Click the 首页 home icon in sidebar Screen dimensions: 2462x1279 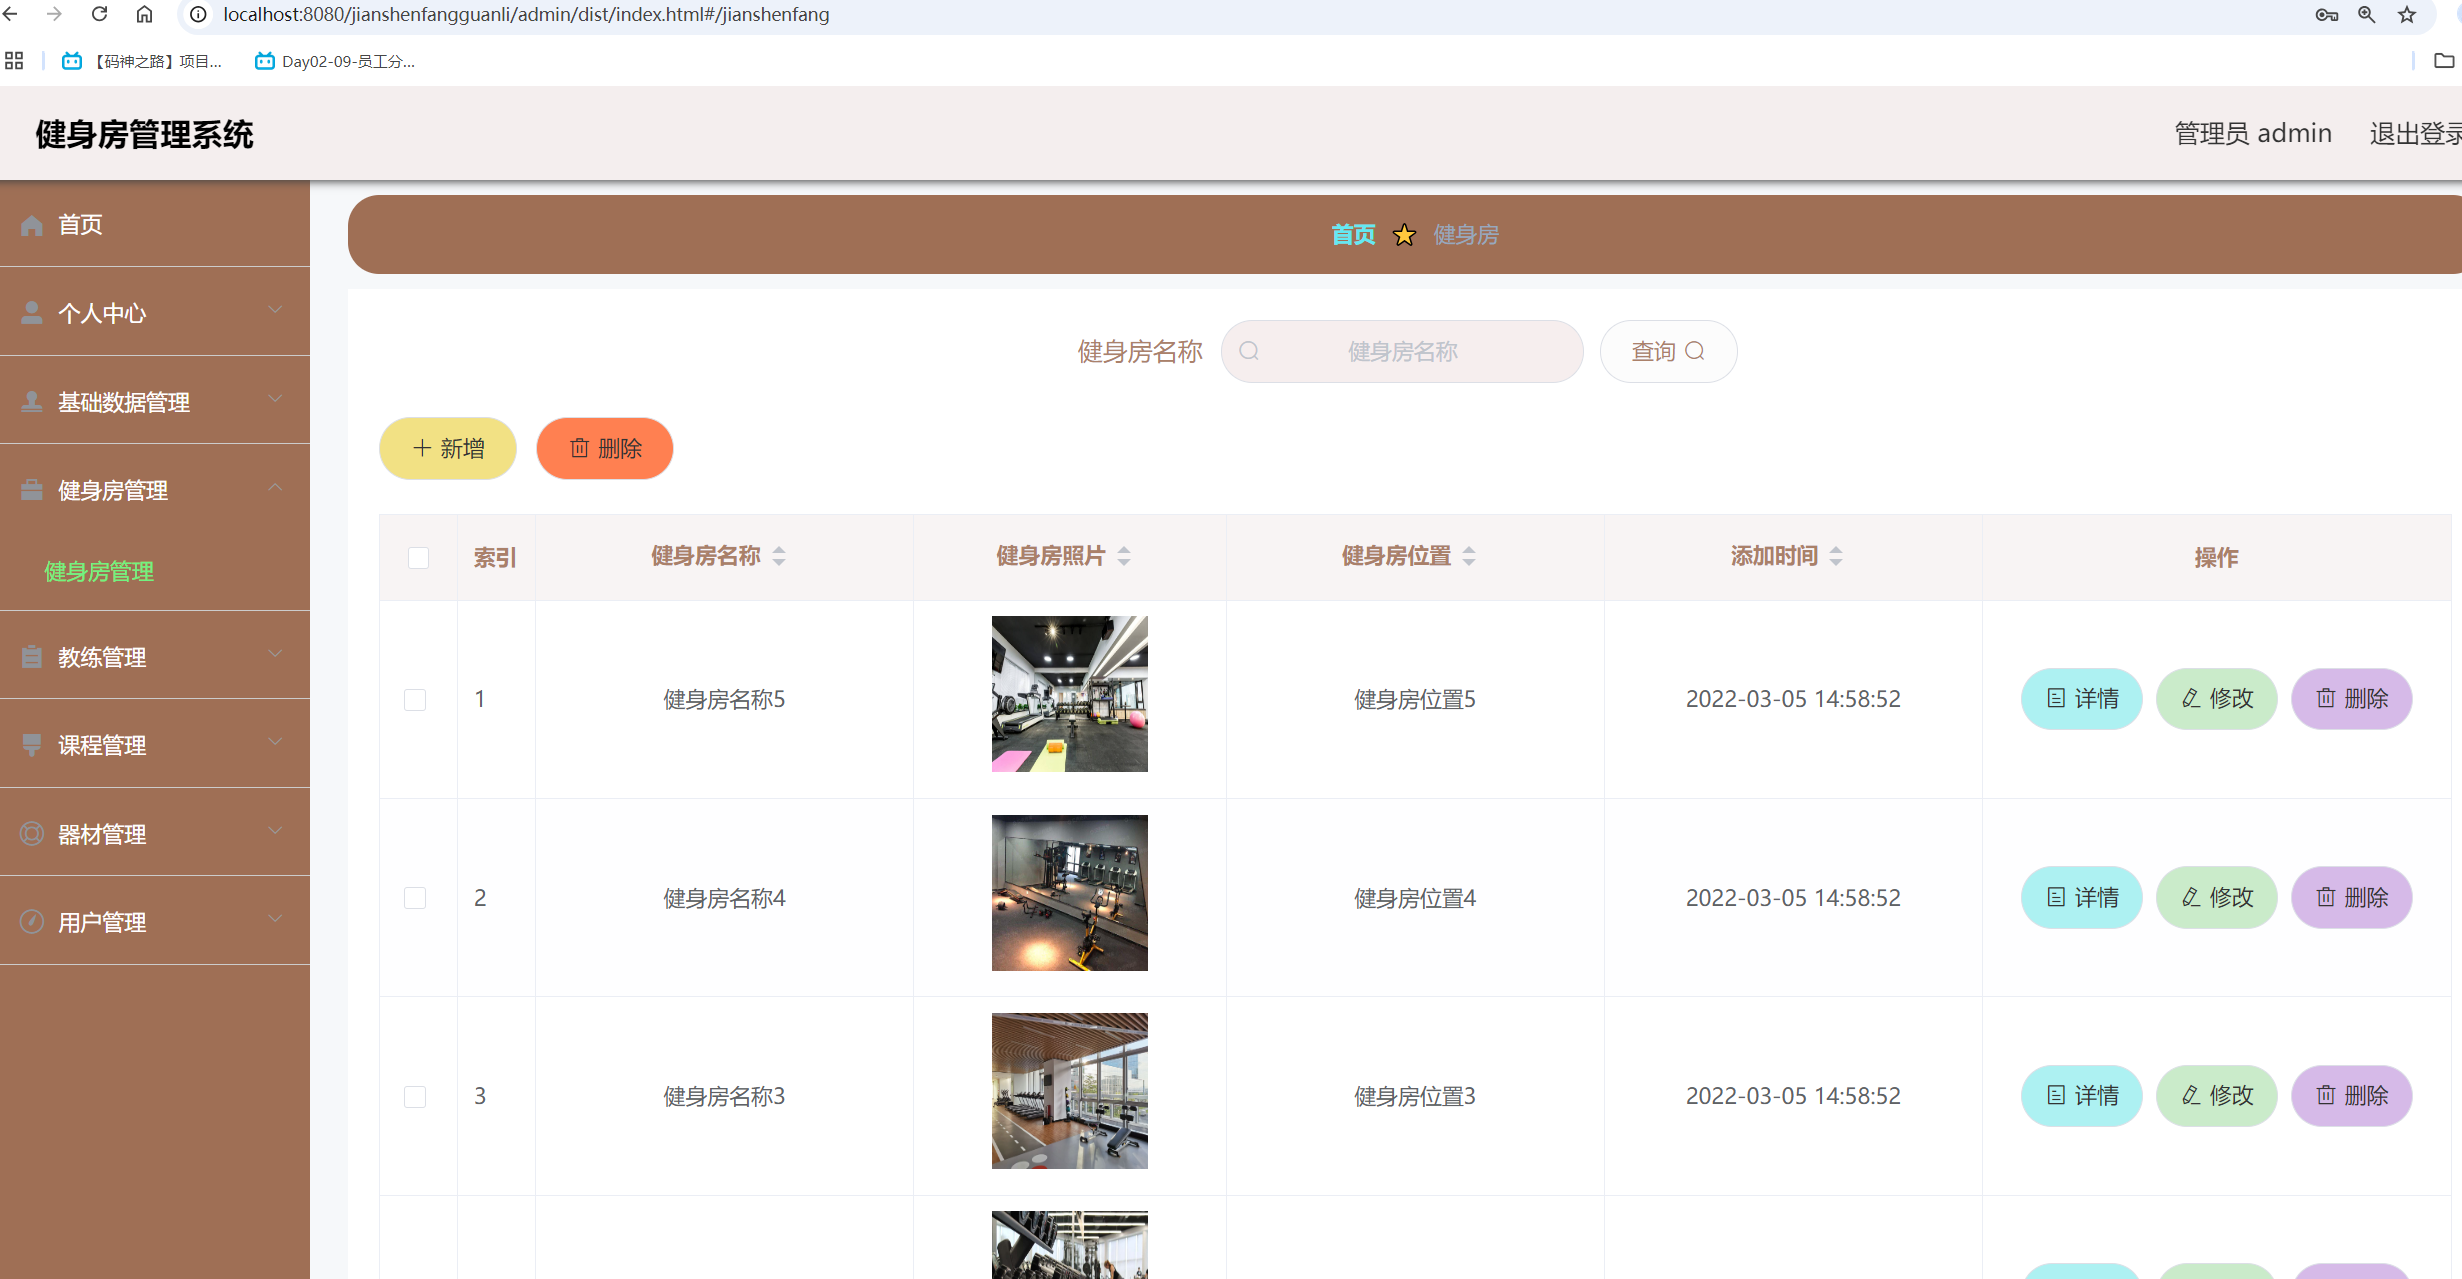31,224
